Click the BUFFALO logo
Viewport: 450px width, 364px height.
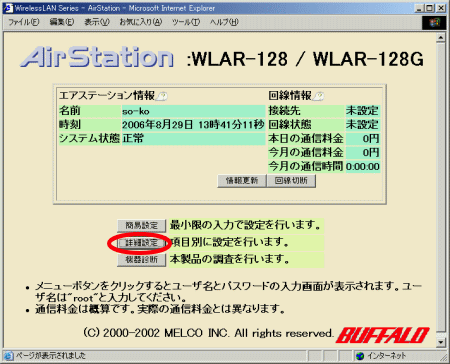pyautogui.click(x=382, y=335)
